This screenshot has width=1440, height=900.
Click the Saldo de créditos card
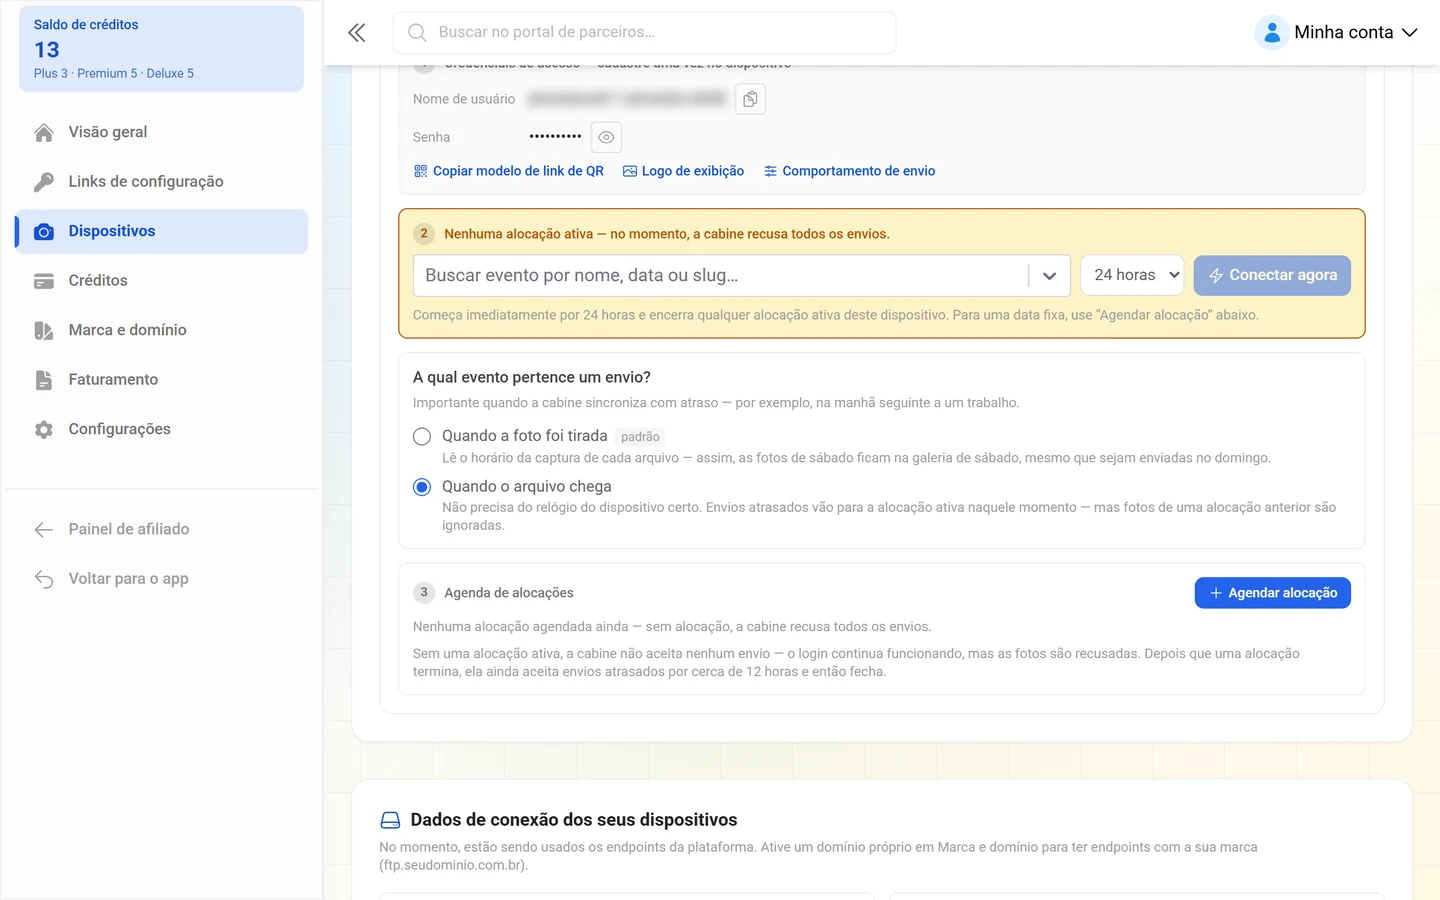(161, 49)
